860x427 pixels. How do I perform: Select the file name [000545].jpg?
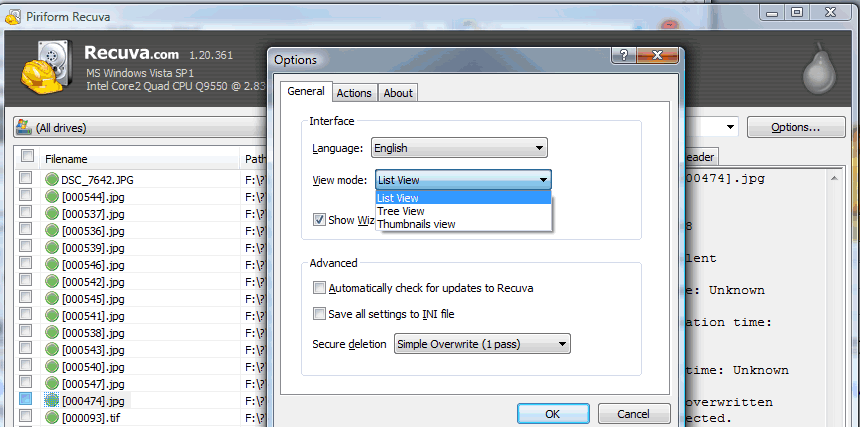click(x=93, y=299)
